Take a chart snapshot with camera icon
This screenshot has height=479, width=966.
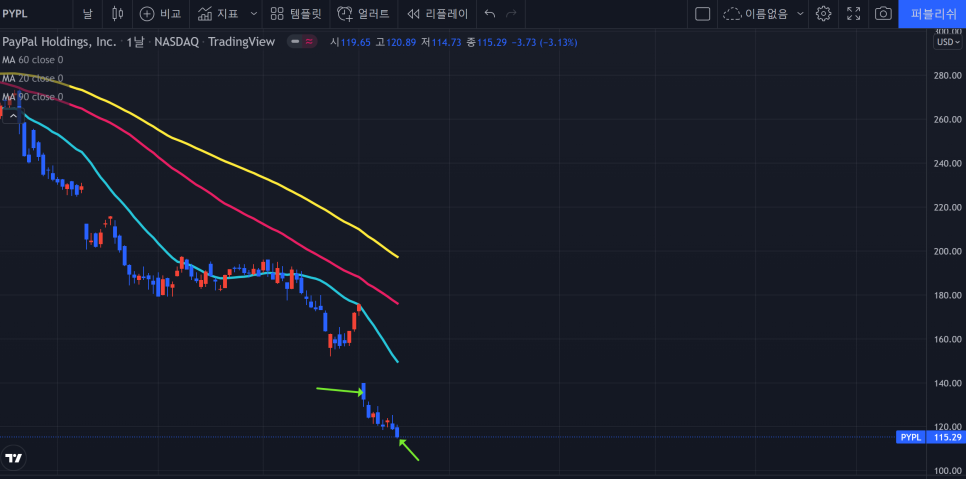(883, 14)
